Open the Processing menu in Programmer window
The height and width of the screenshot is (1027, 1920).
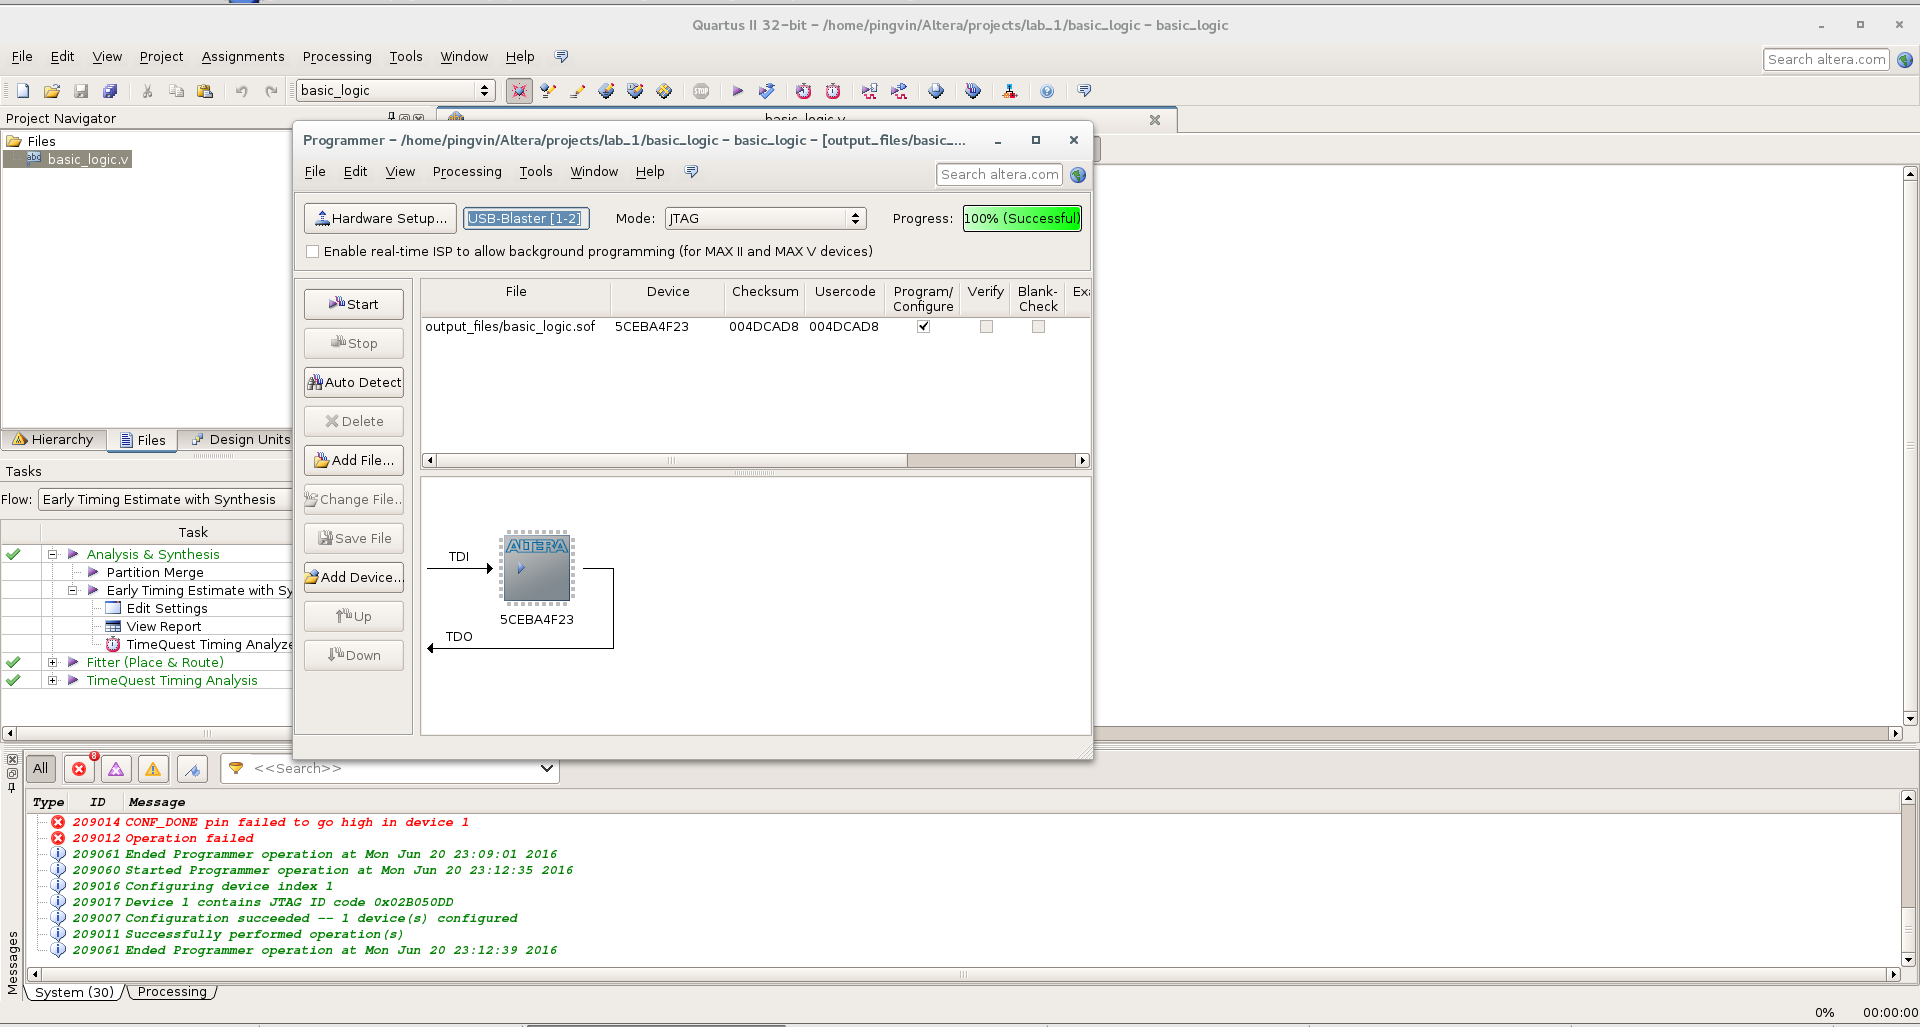click(x=467, y=172)
